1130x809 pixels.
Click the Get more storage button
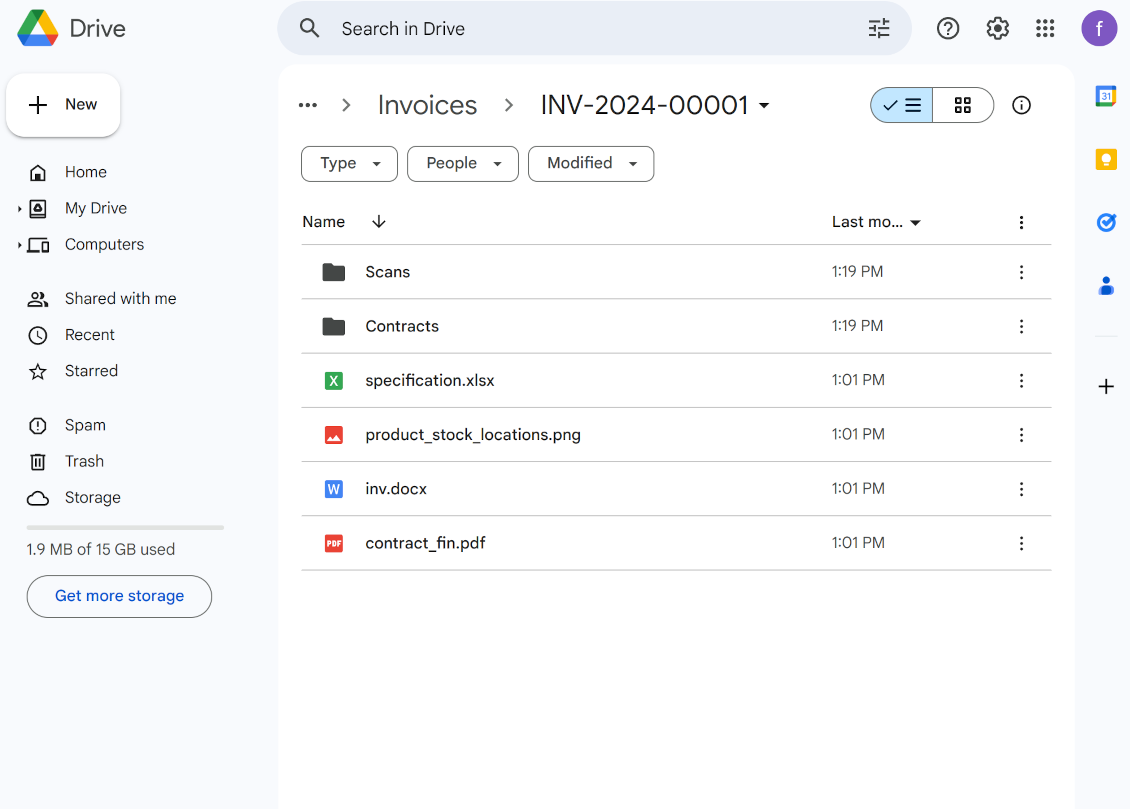pos(119,596)
